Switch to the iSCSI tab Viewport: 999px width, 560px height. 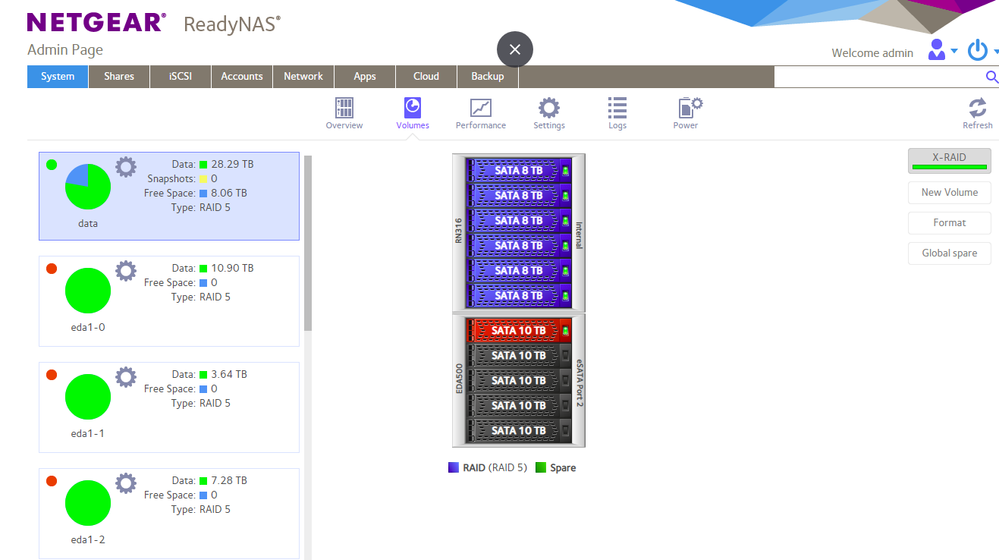point(180,76)
